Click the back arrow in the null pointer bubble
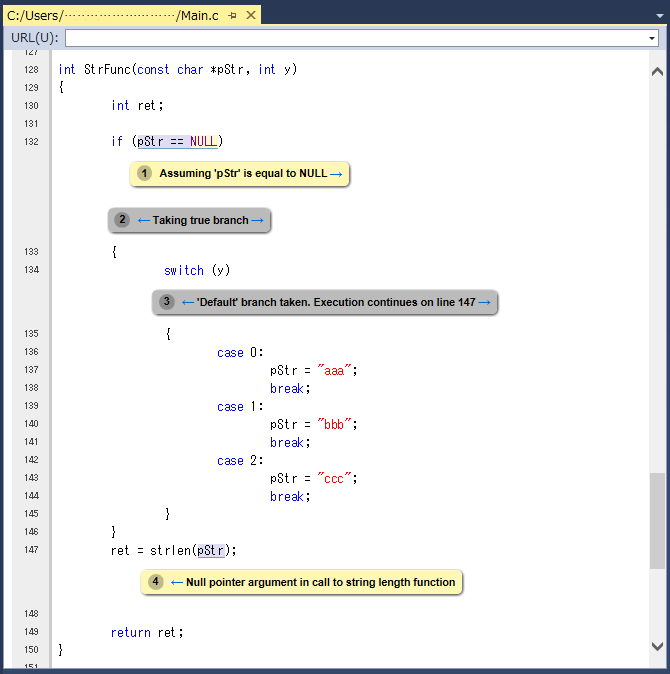670x674 pixels. tap(177, 582)
